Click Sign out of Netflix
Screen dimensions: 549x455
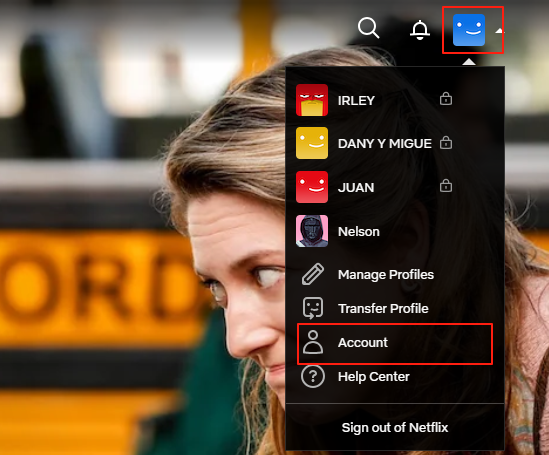395,427
